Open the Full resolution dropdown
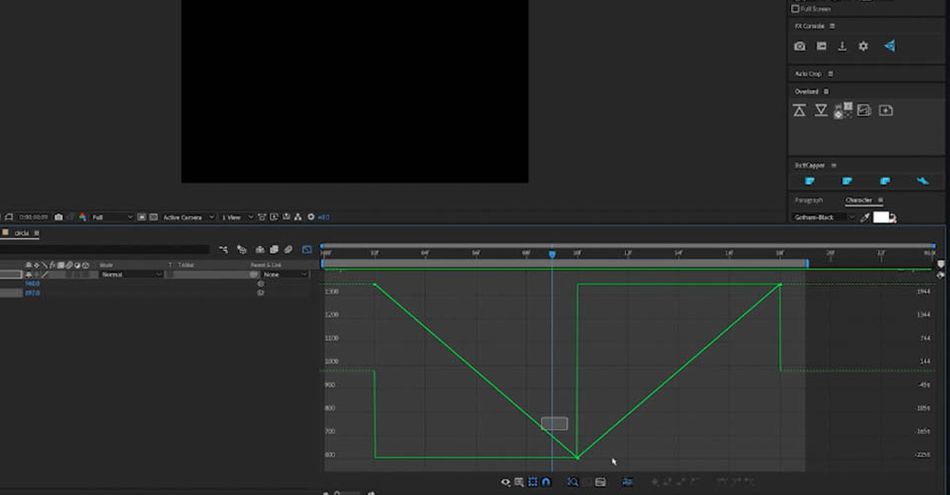 [x=113, y=217]
